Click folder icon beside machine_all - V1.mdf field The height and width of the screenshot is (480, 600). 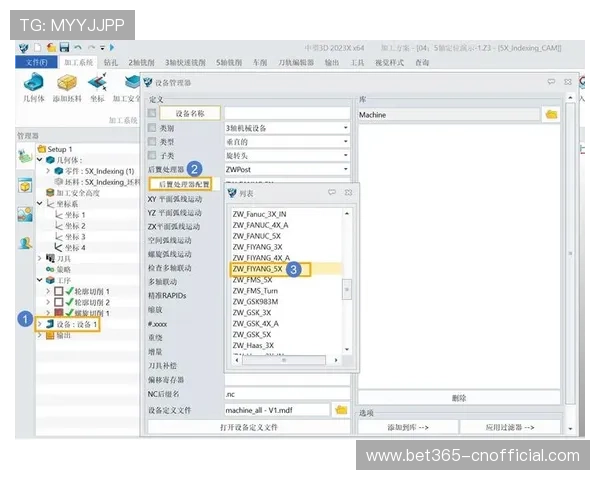(341, 410)
